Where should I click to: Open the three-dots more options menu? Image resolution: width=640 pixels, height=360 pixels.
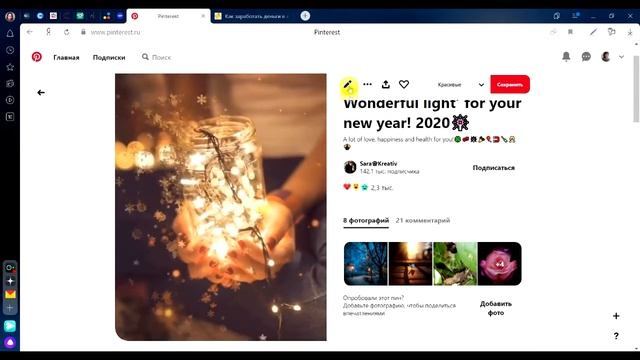[367, 84]
